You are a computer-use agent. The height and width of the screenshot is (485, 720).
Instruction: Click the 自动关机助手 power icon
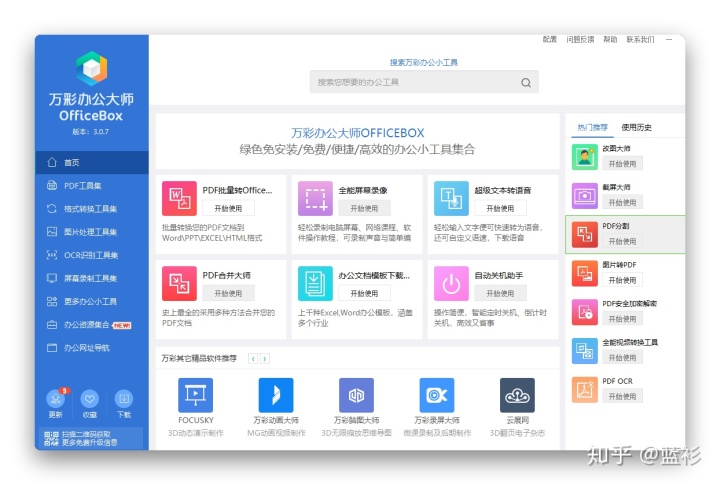pos(451,283)
